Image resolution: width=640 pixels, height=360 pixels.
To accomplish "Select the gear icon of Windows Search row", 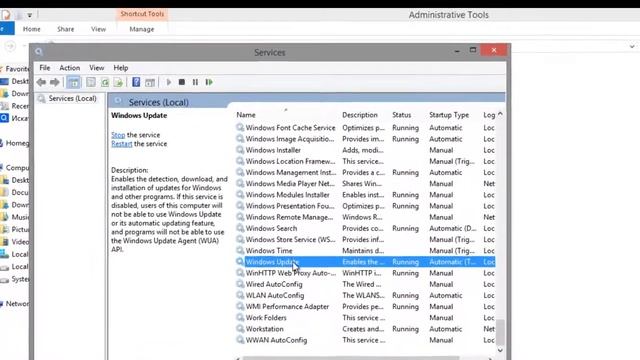I will pos(240,228).
